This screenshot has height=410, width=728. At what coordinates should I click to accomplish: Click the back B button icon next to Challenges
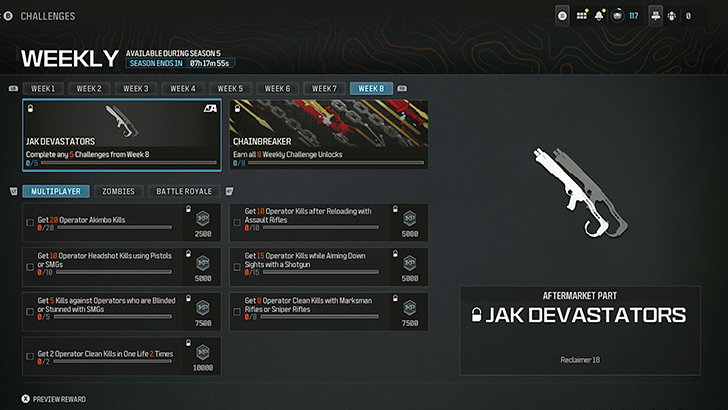[8, 16]
